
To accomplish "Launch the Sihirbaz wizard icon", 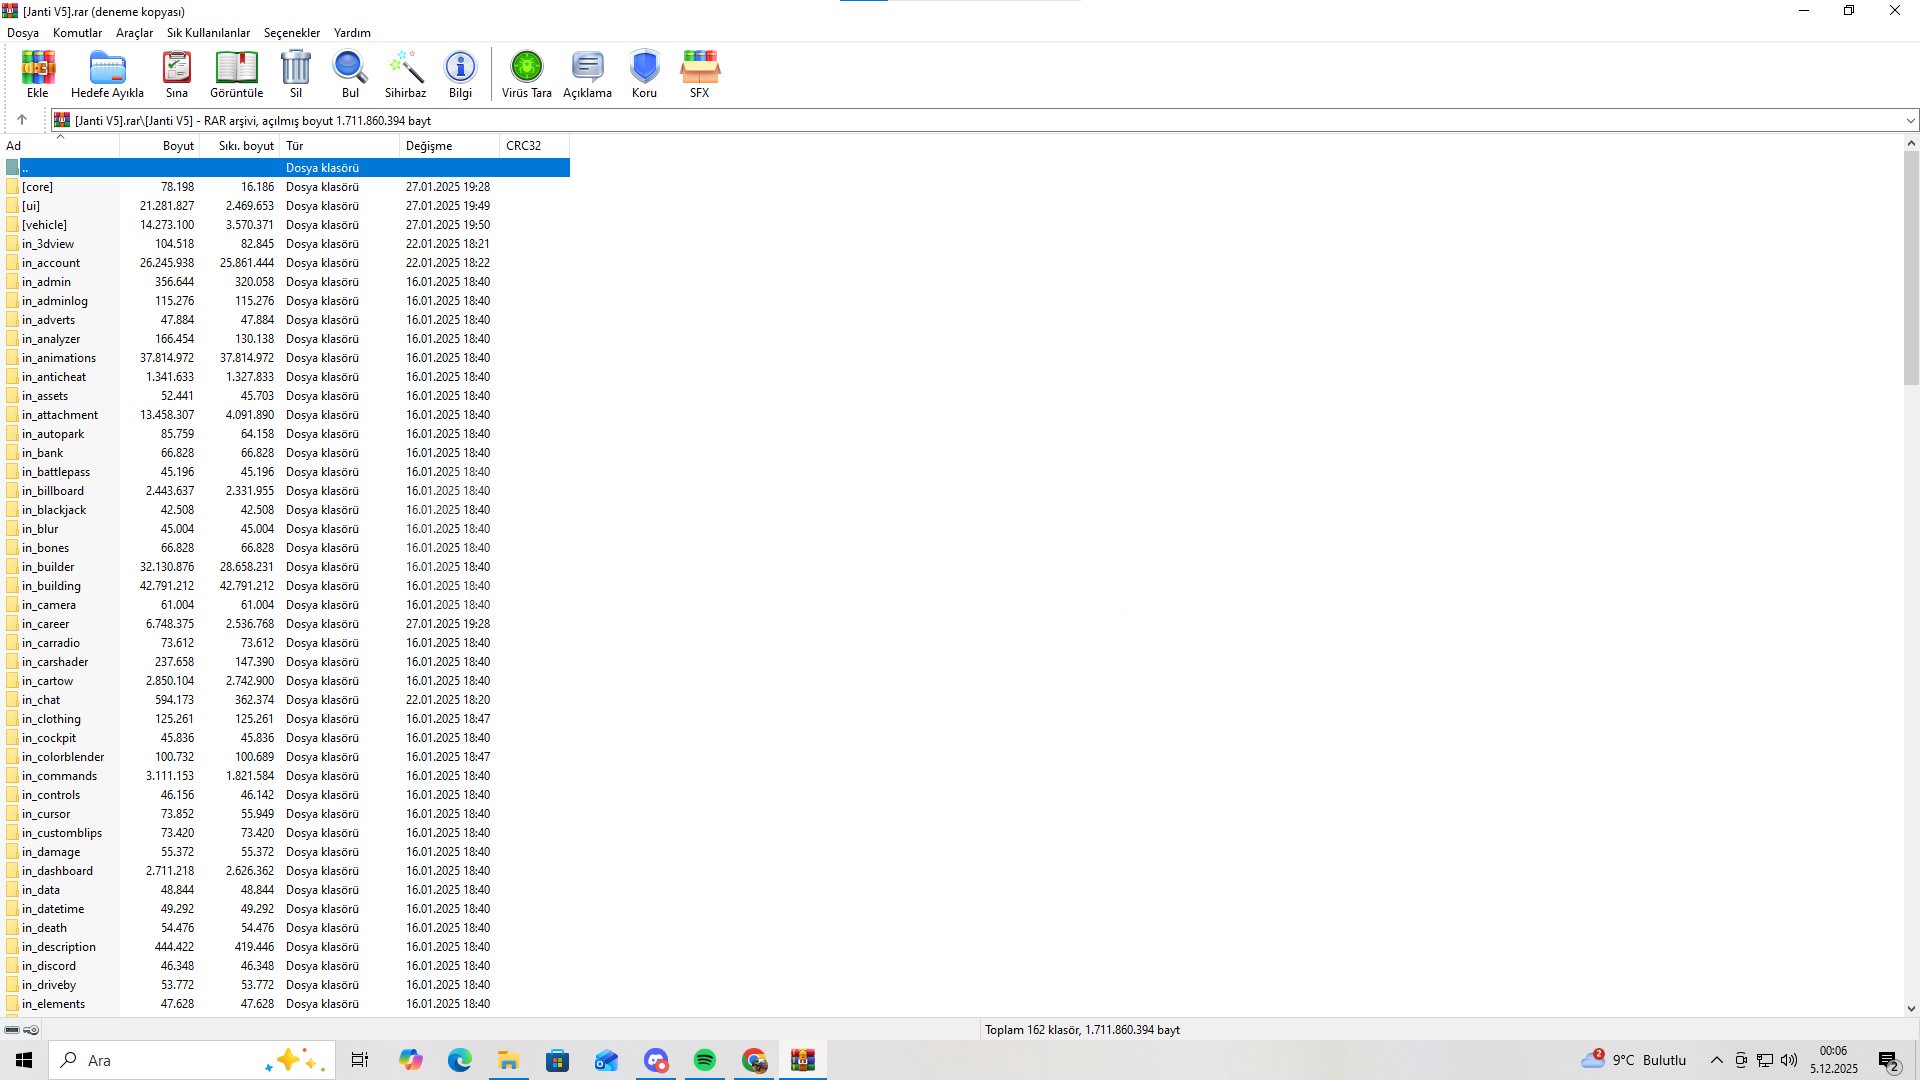I will click(x=405, y=74).
